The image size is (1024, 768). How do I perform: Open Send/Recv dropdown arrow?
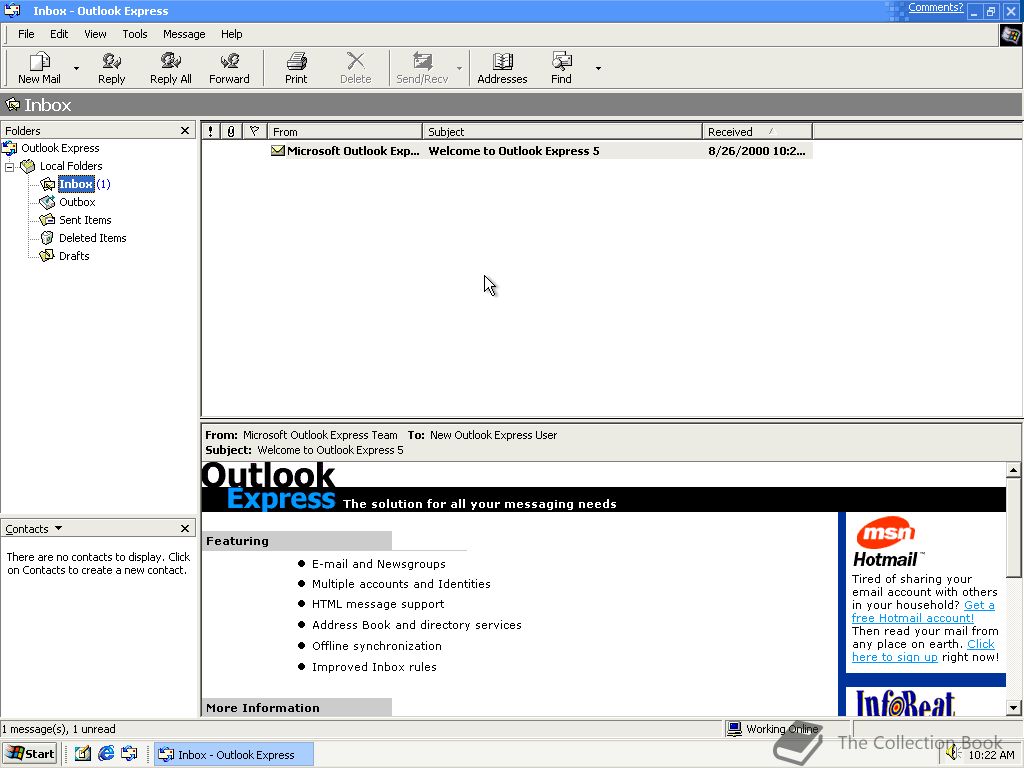tap(459, 68)
